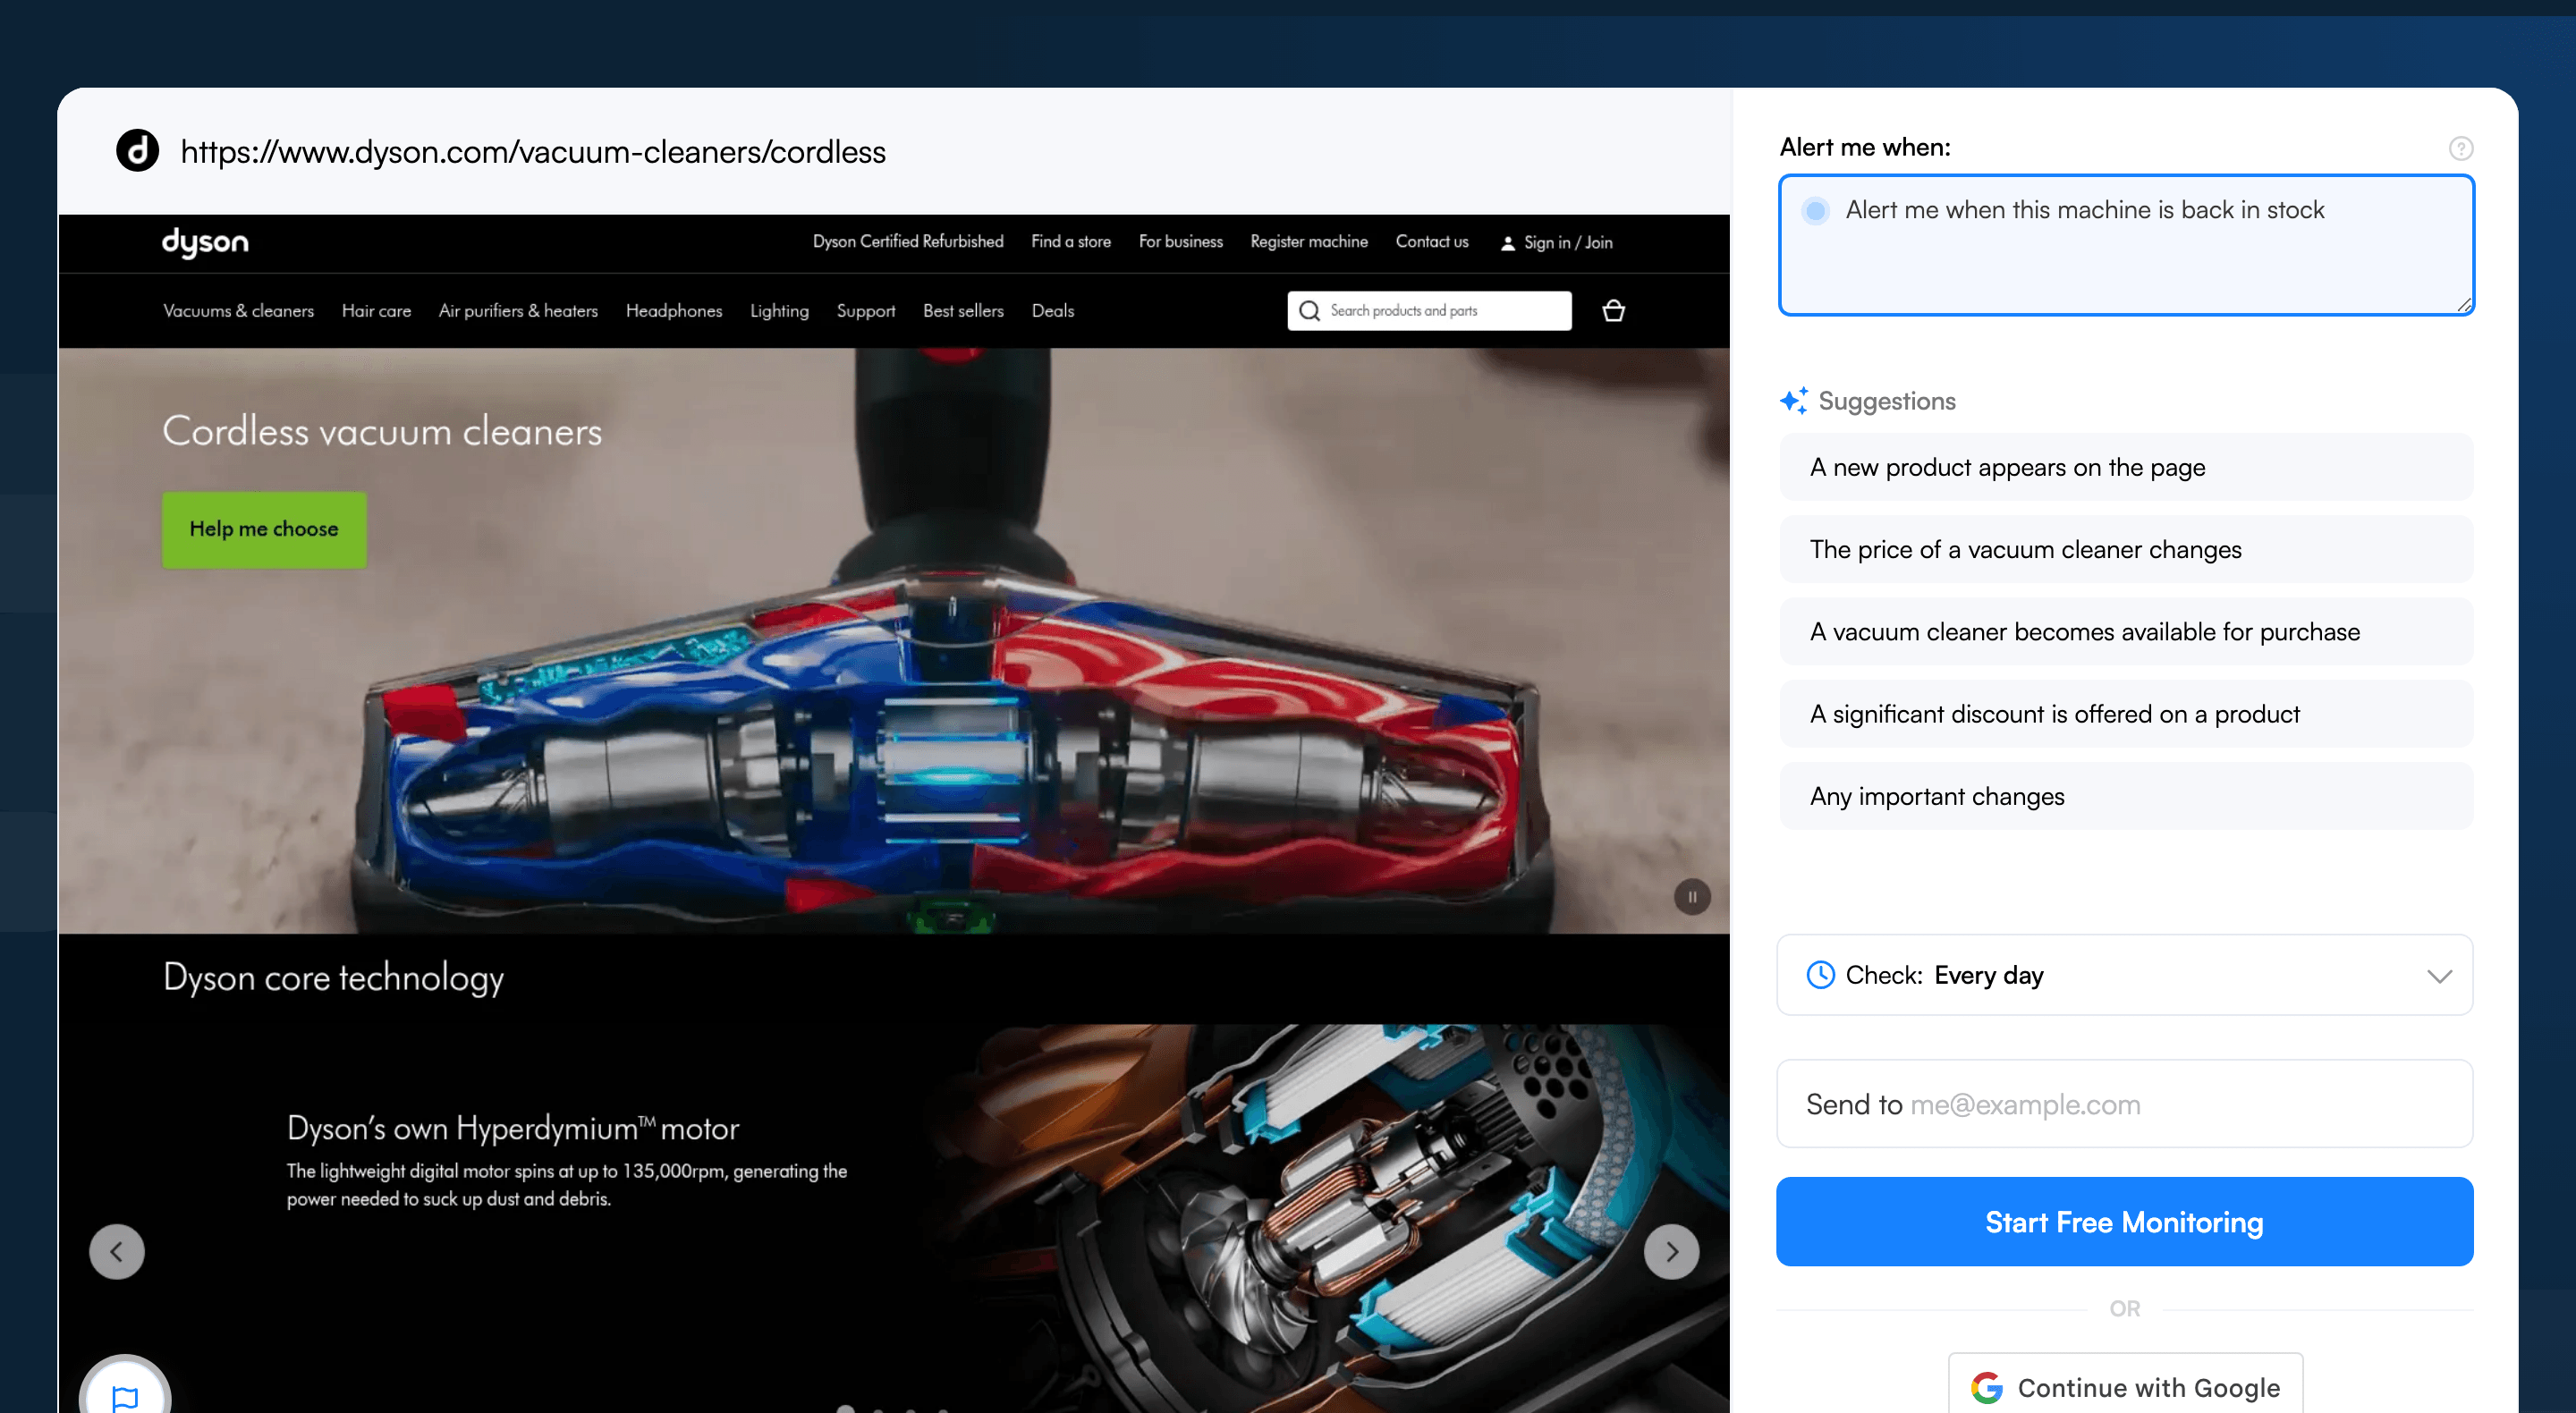The width and height of the screenshot is (2576, 1413).
Task: Click the Suggestions sparkle icon
Action: tap(1794, 401)
